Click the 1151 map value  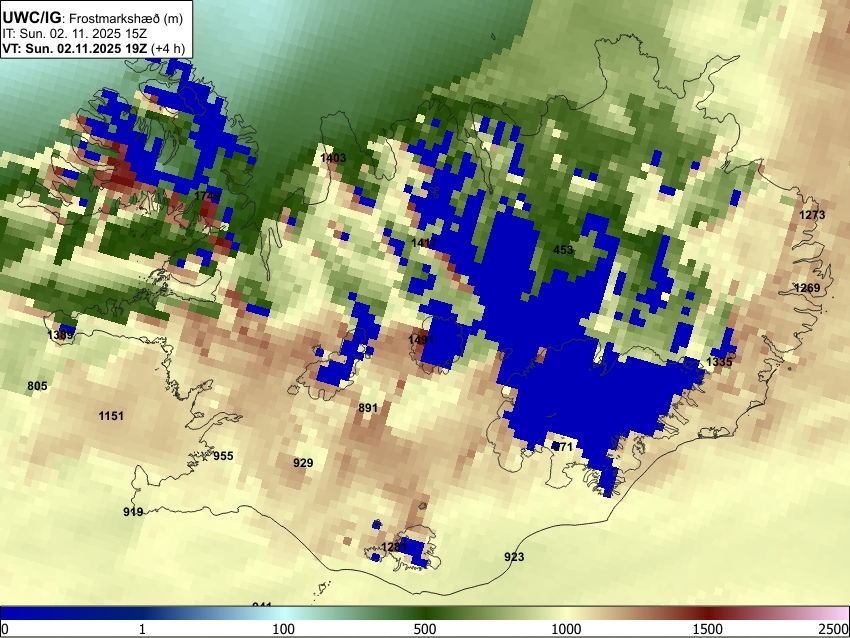pyautogui.click(x=111, y=416)
